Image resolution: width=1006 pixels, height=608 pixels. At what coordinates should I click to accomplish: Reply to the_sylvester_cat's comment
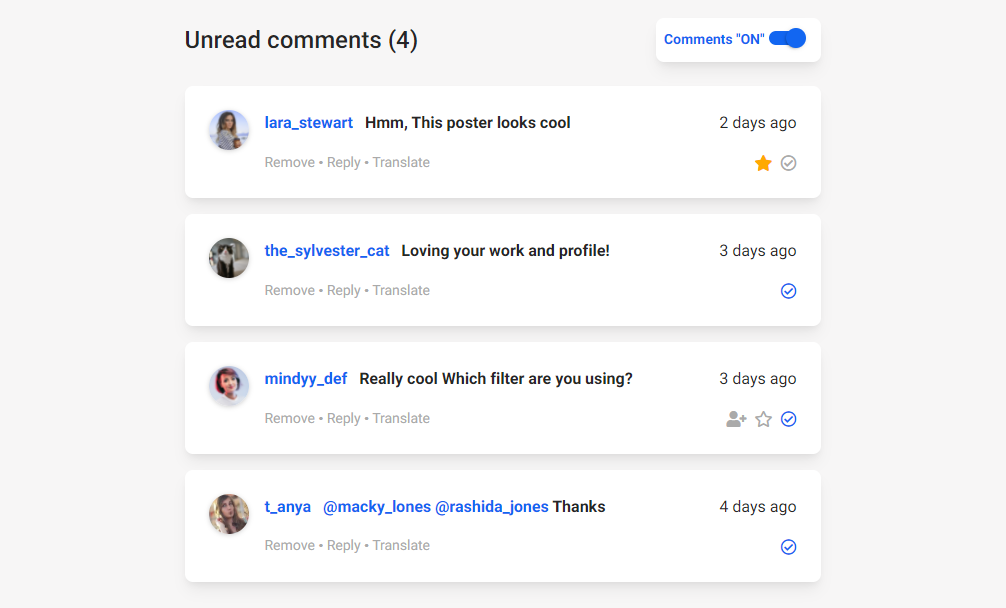click(x=344, y=290)
